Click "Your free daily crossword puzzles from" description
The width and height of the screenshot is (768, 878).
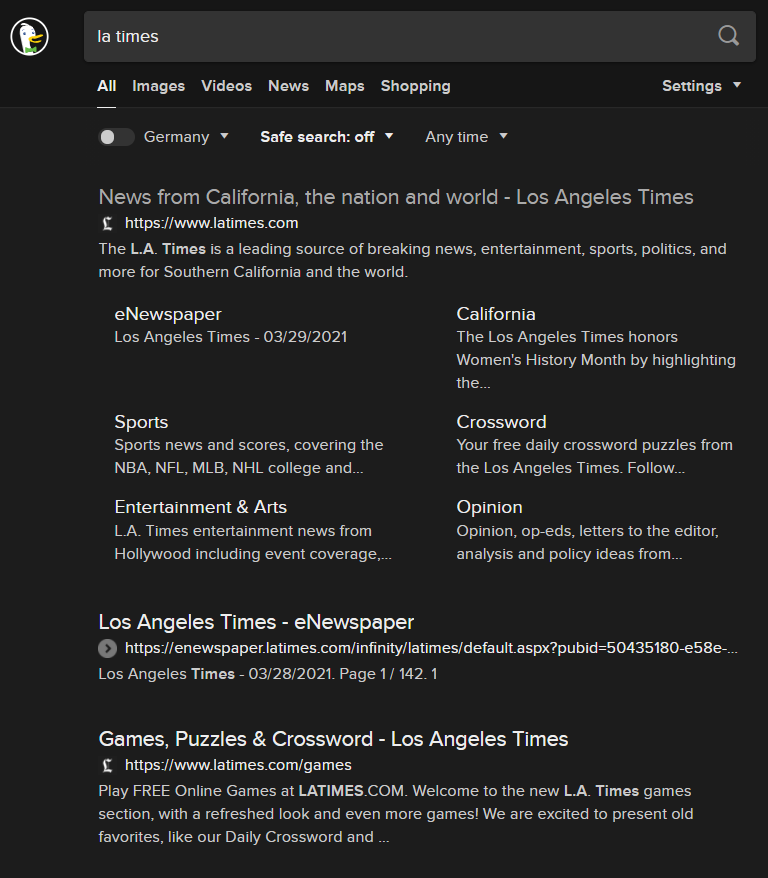coord(594,456)
